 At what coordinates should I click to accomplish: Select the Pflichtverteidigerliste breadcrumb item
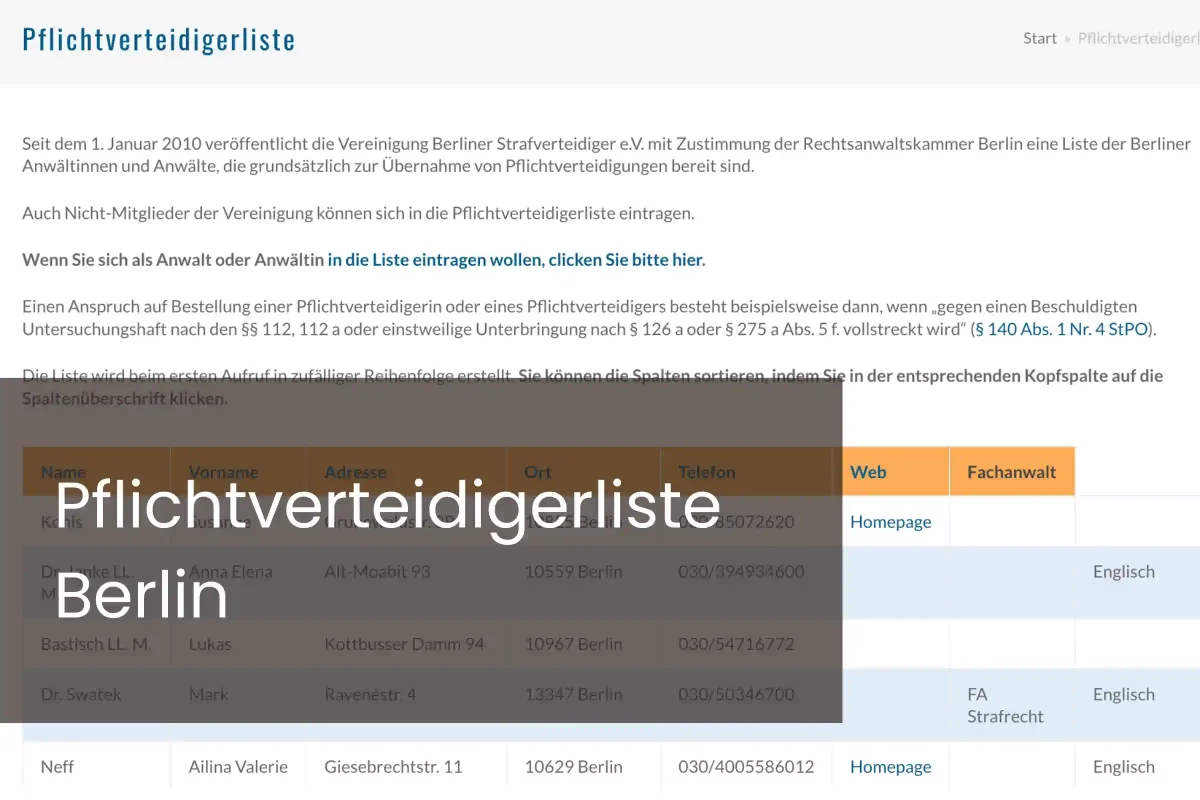coord(1140,38)
